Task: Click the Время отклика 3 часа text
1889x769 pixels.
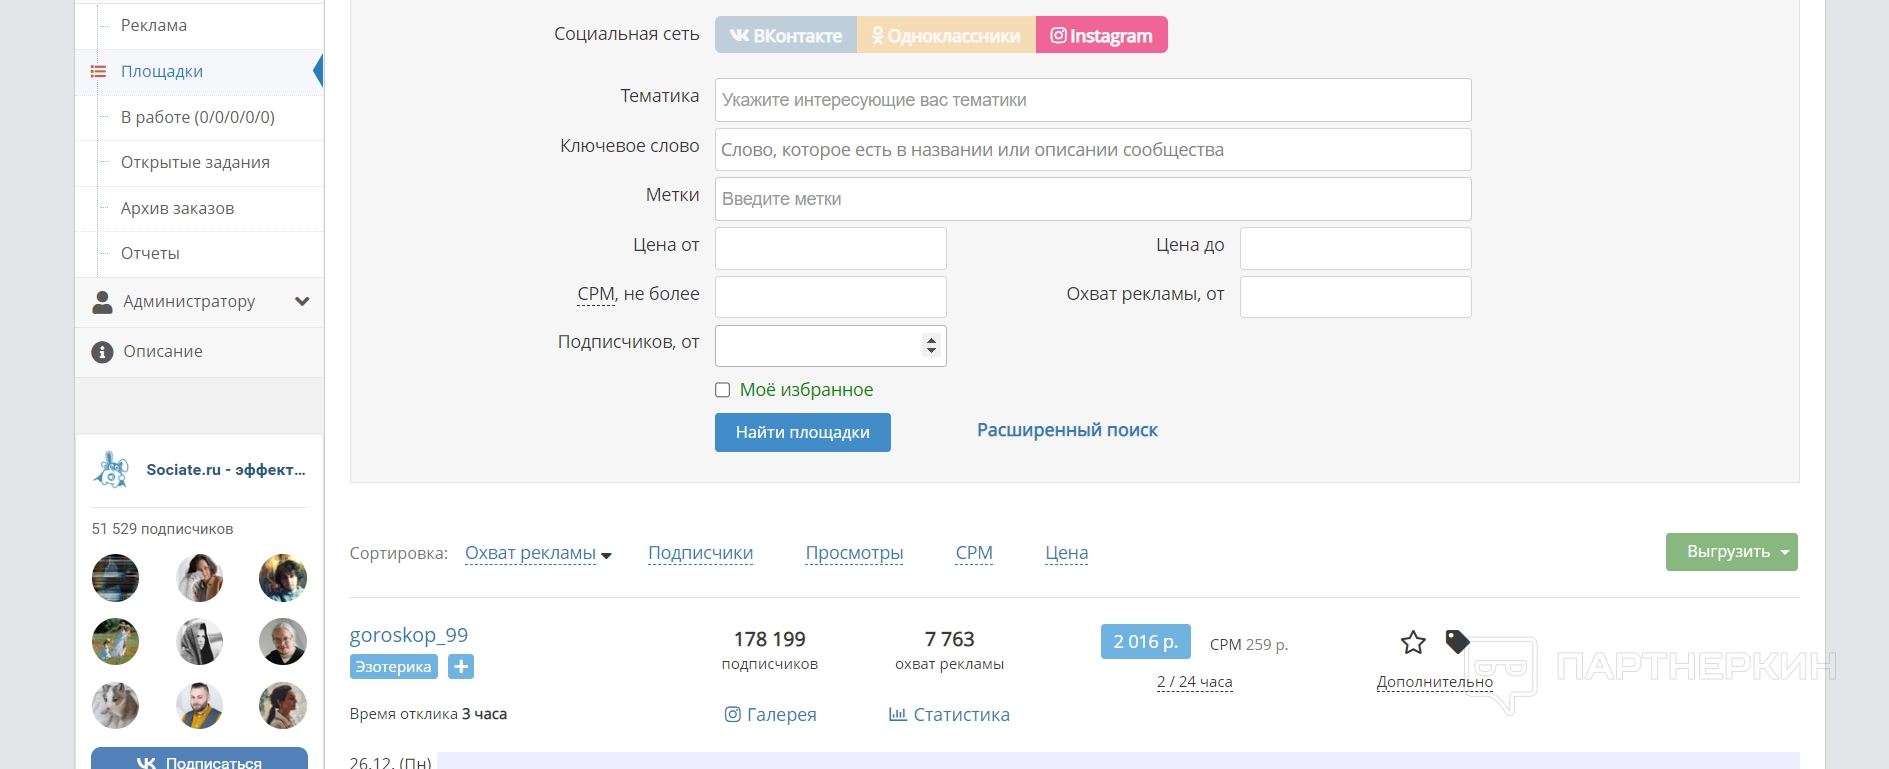Action: 428,714
